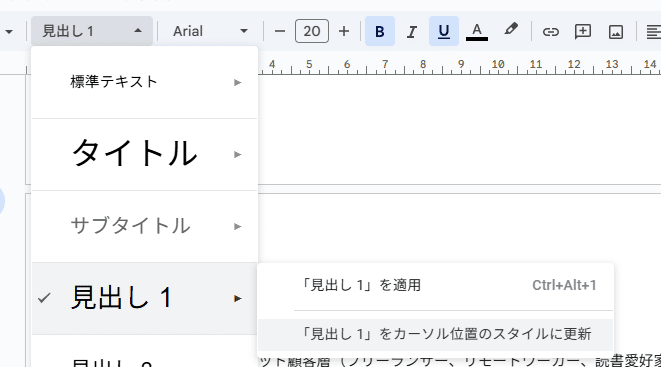Image resolution: width=661 pixels, height=367 pixels.
Task: Decrease font size with minus button
Action: [279, 31]
